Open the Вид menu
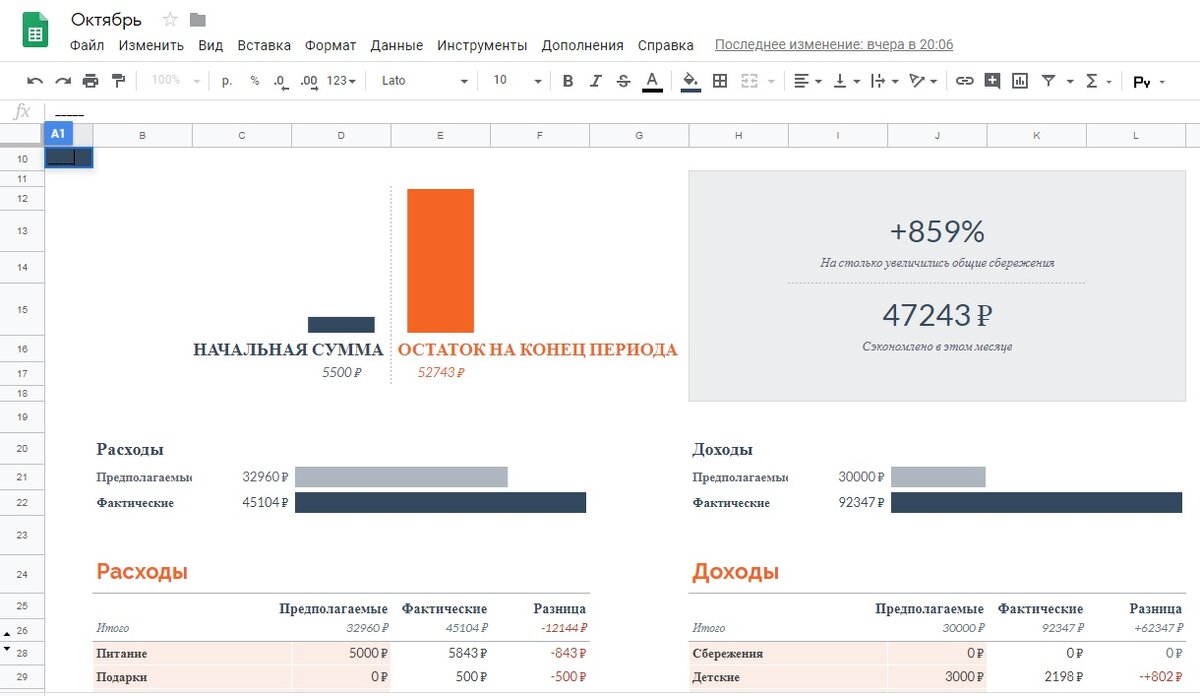The width and height of the screenshot is (1200, 696). [211, 45]
